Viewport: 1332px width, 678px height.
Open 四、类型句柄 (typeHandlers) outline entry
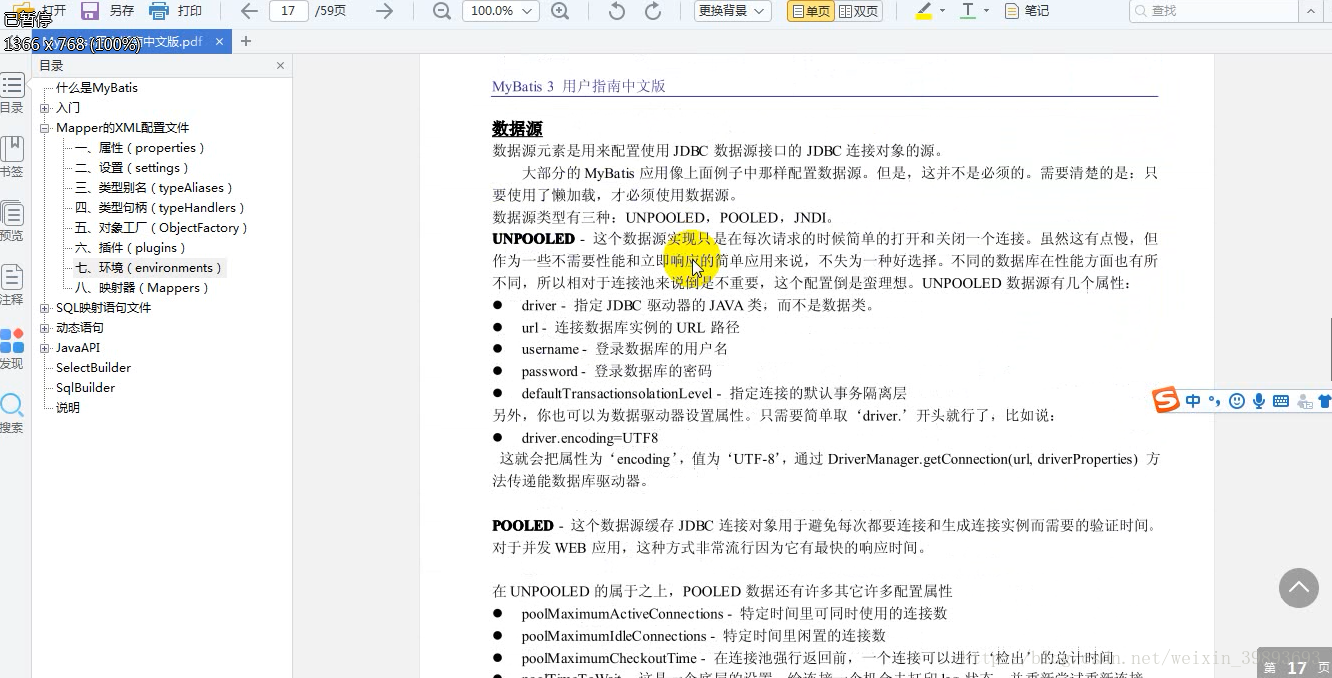[160, 208]
